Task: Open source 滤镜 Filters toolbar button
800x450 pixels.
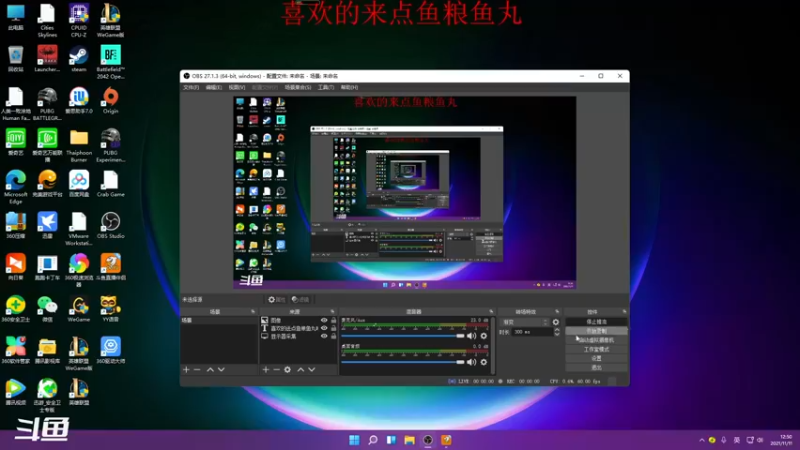Action: 300,299
